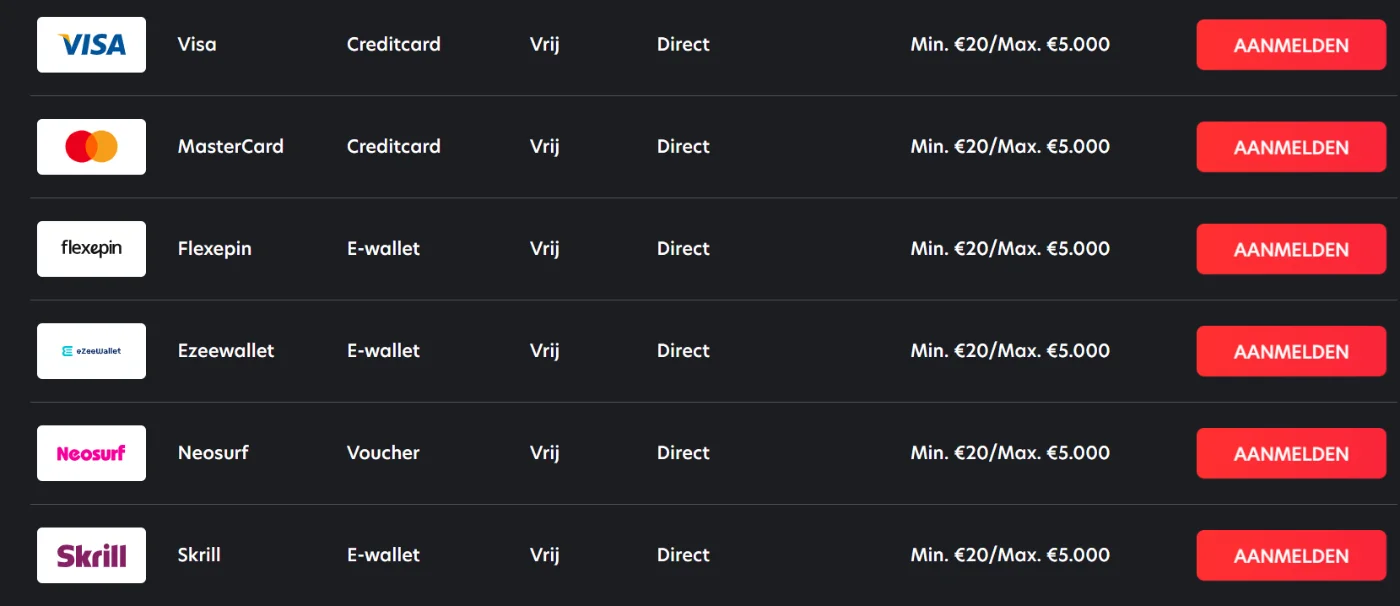This screenshot has height=606, width=1400.
Task: Click Aanmelden in the Ezeewallet row
Action: coord(1291,351)
